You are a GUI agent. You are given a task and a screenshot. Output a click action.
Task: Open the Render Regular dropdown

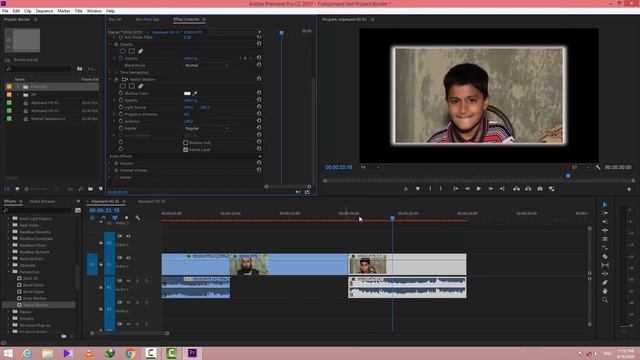click(x=206, y=128)
